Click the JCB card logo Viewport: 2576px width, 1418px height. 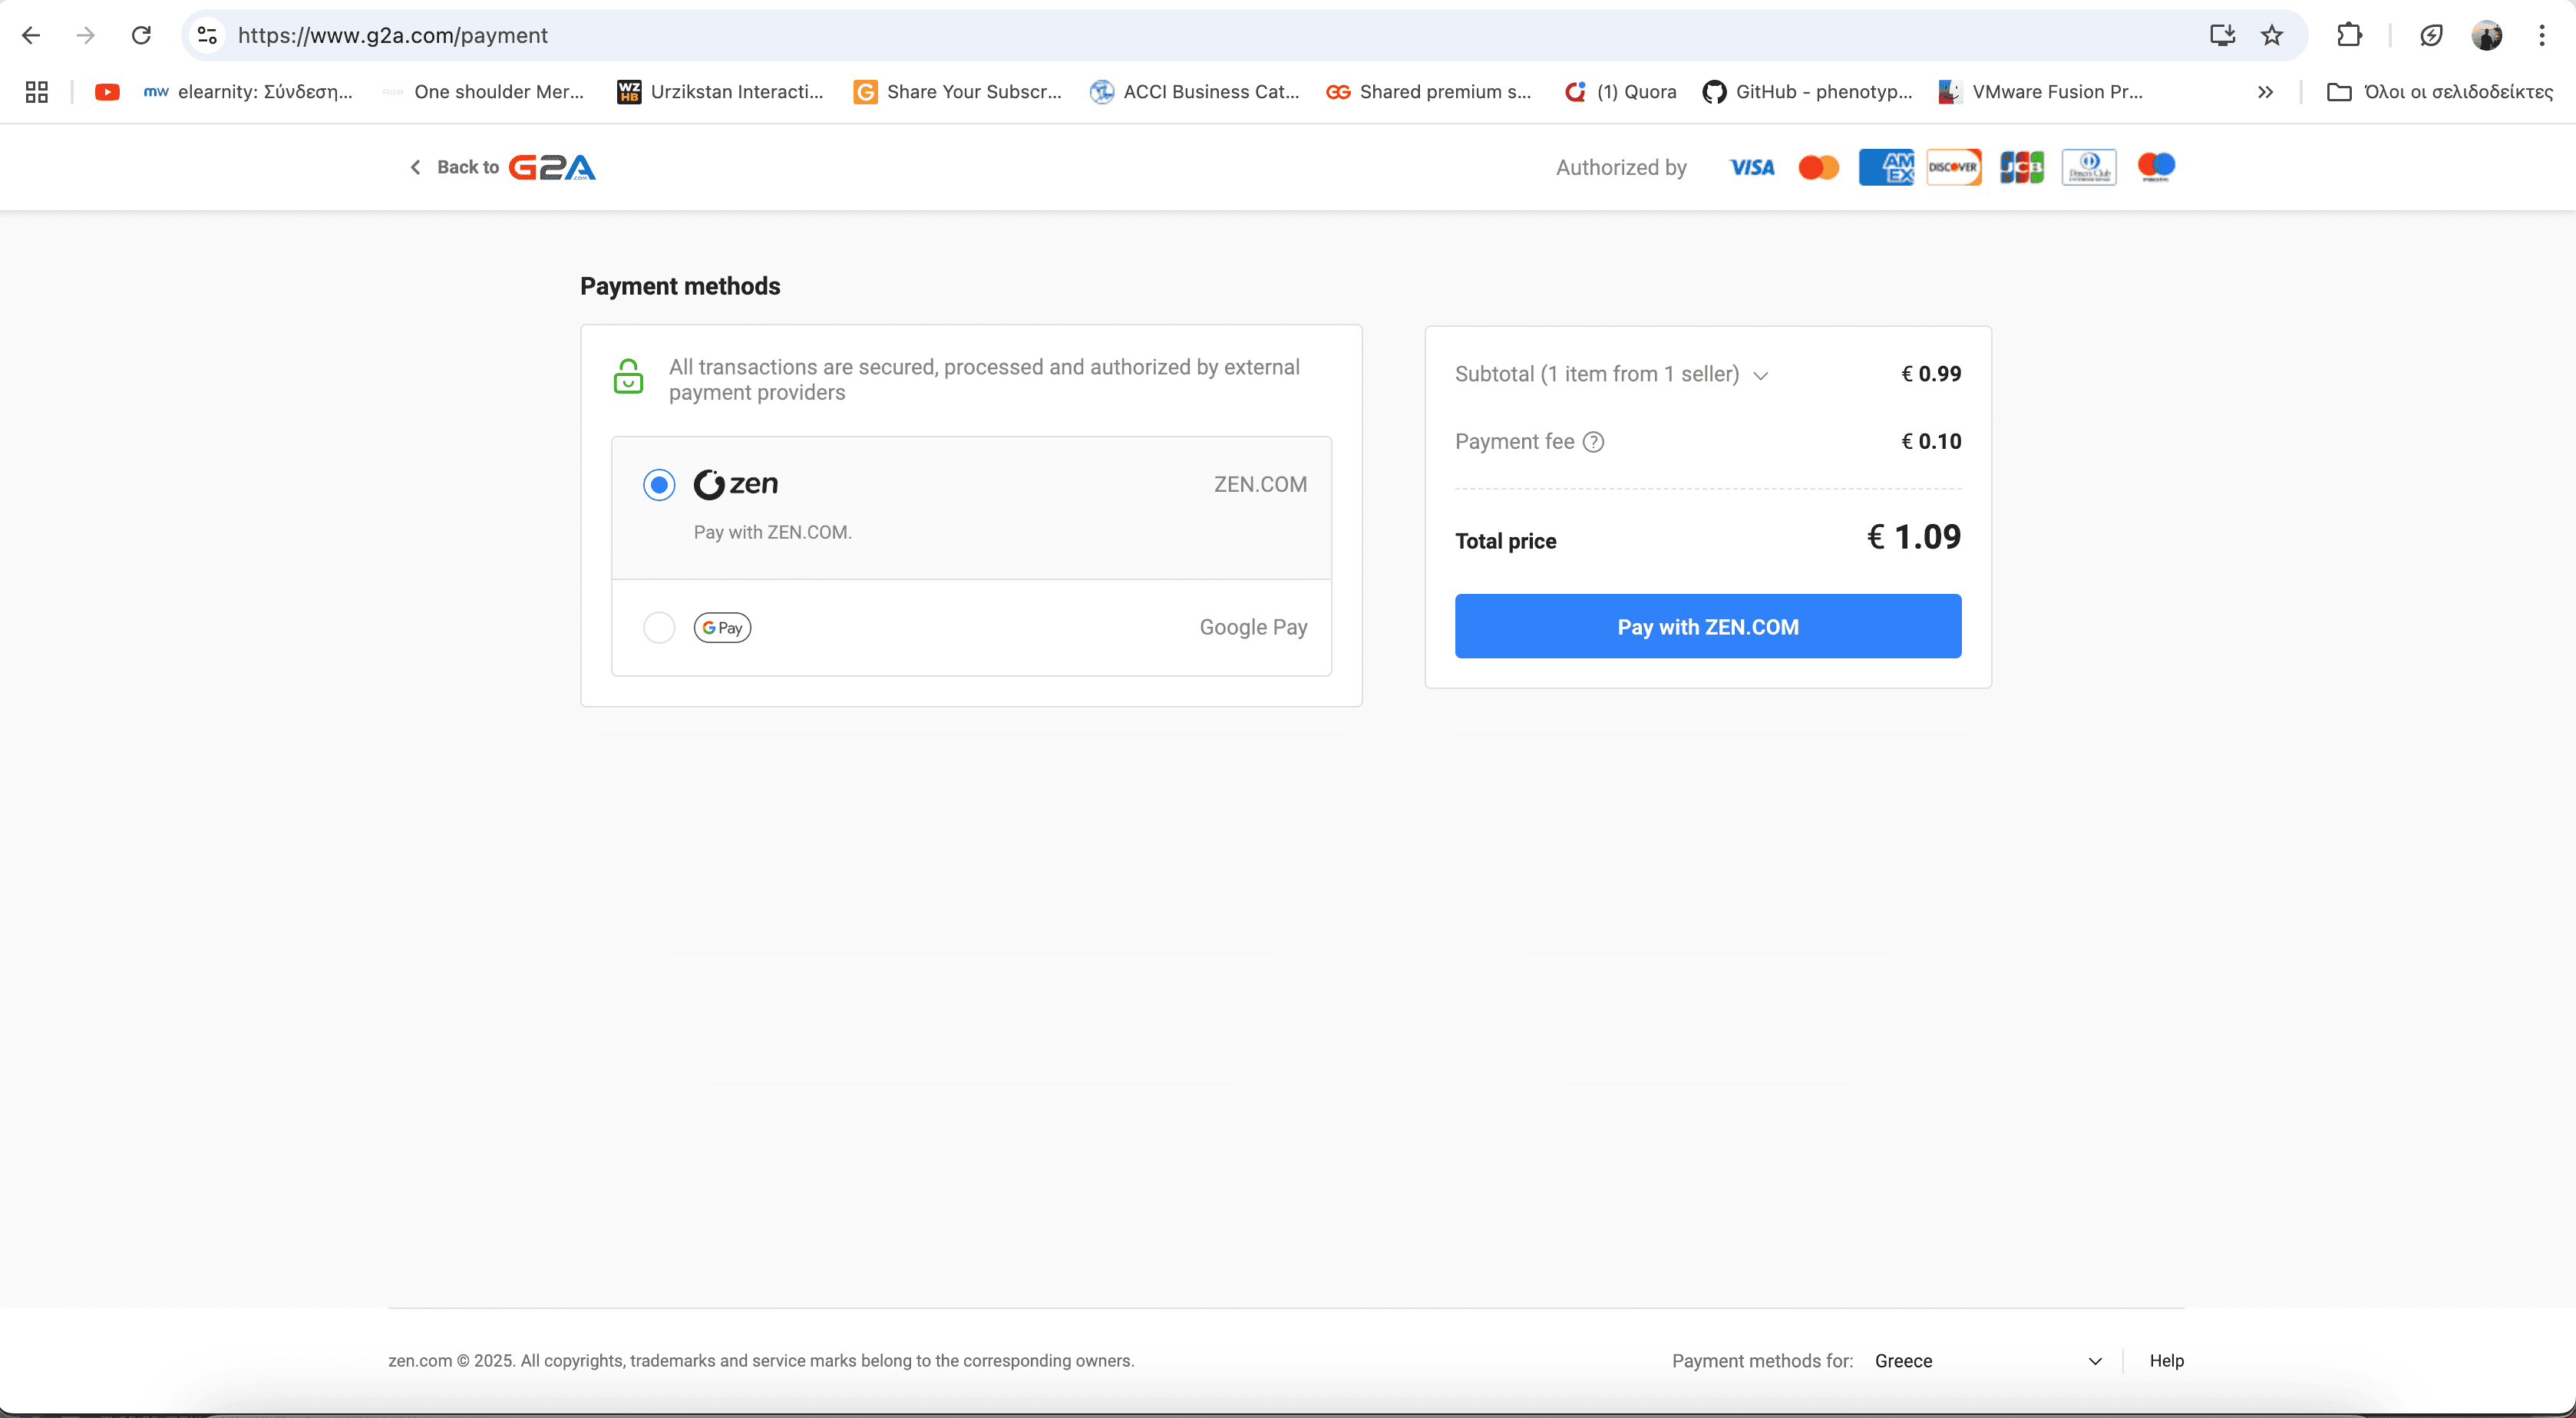coord(2021,167)
